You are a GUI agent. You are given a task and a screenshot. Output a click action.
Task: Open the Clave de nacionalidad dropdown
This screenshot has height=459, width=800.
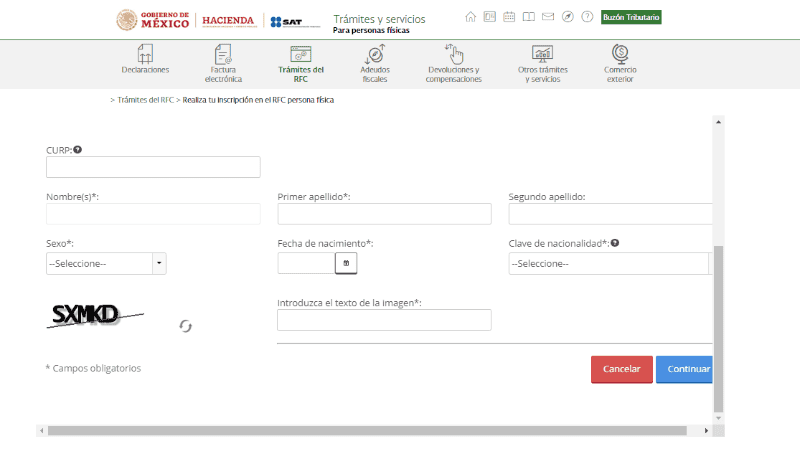click(x=610, y=263)
